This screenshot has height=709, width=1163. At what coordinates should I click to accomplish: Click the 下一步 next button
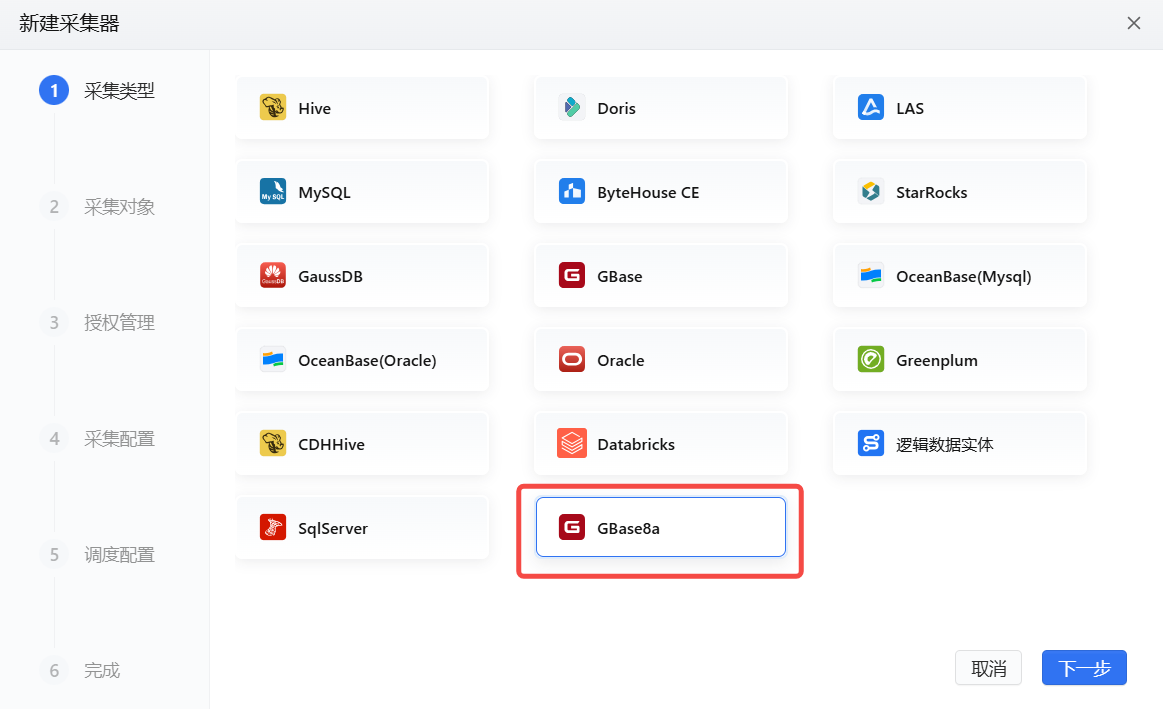(x=1084, y=667)
